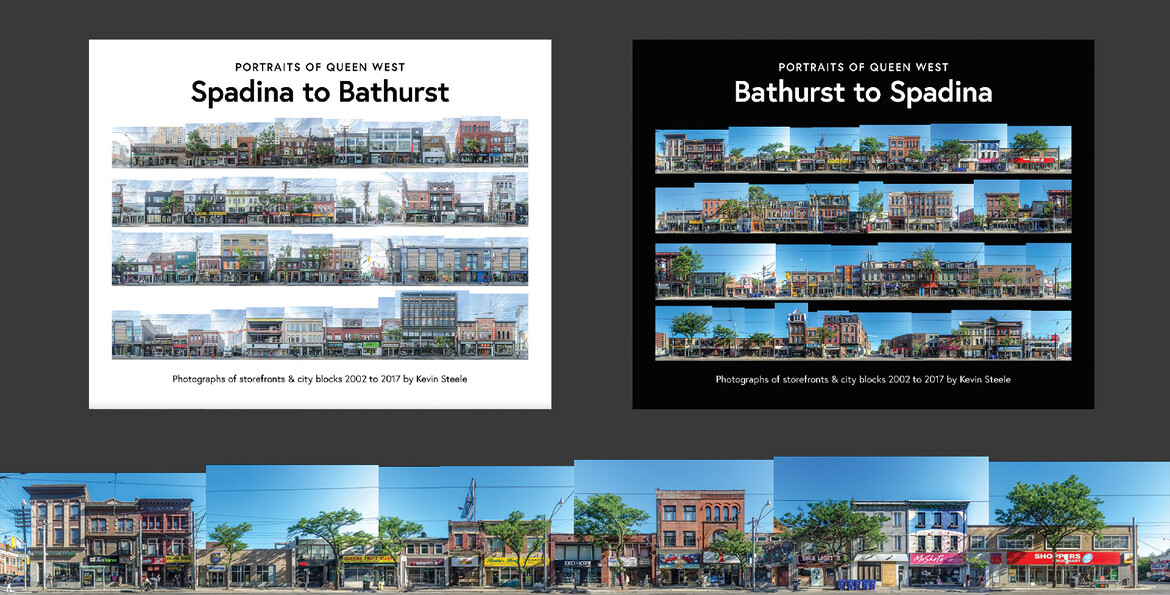Click the MoShoTo pink storefront sign
The height and width of the screenshot is (595, 1170).
(931, 556)
